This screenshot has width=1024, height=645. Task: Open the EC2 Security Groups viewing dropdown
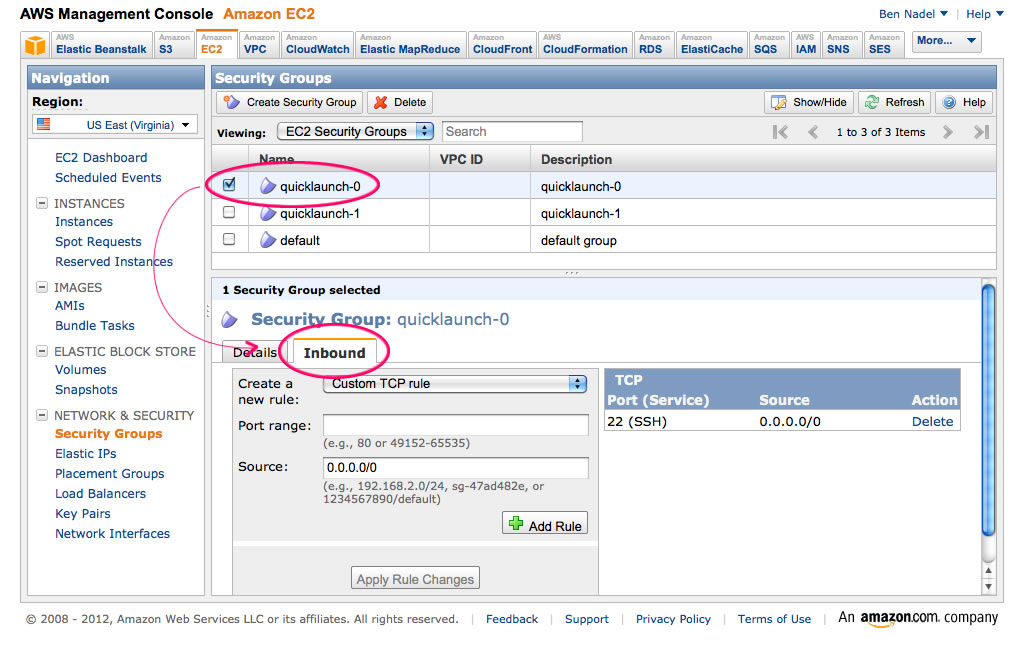355,131
